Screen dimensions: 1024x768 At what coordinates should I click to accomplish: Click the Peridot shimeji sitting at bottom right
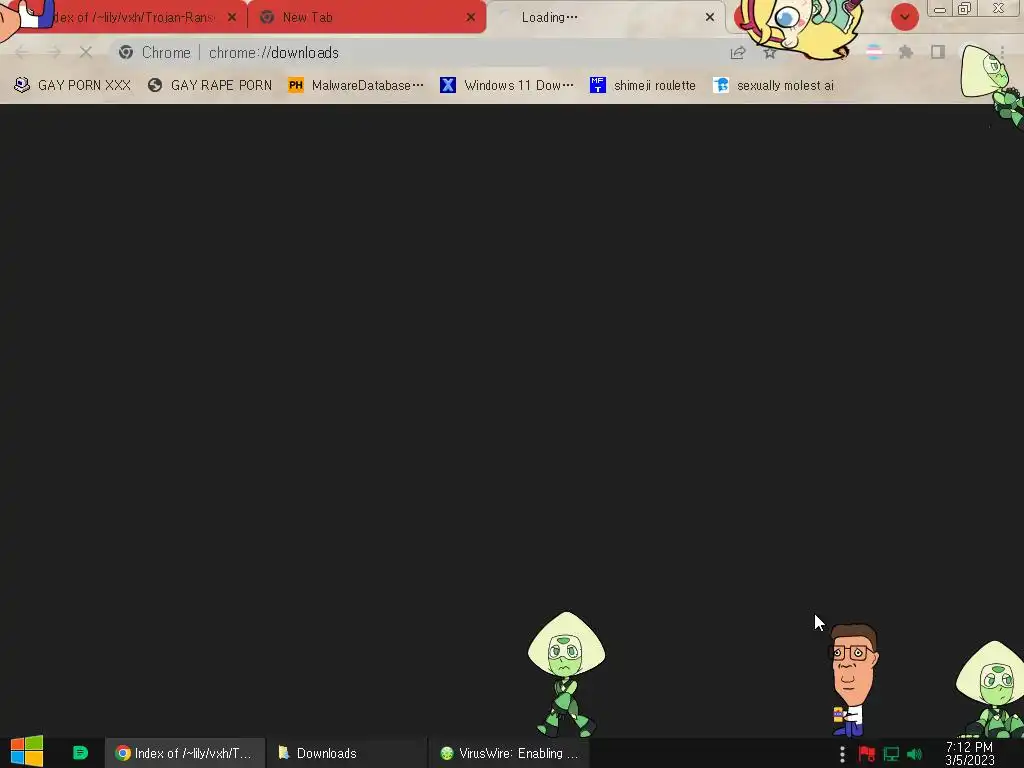(x=991, y=689)
